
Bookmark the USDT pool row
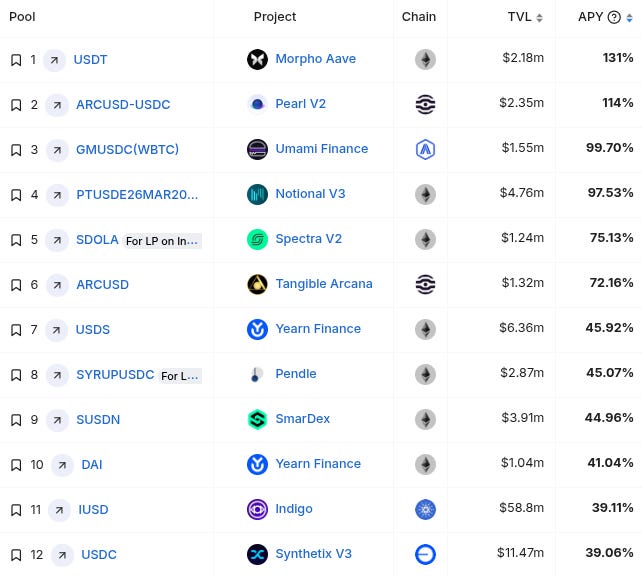pyautogui.click(x=16, y=60)
